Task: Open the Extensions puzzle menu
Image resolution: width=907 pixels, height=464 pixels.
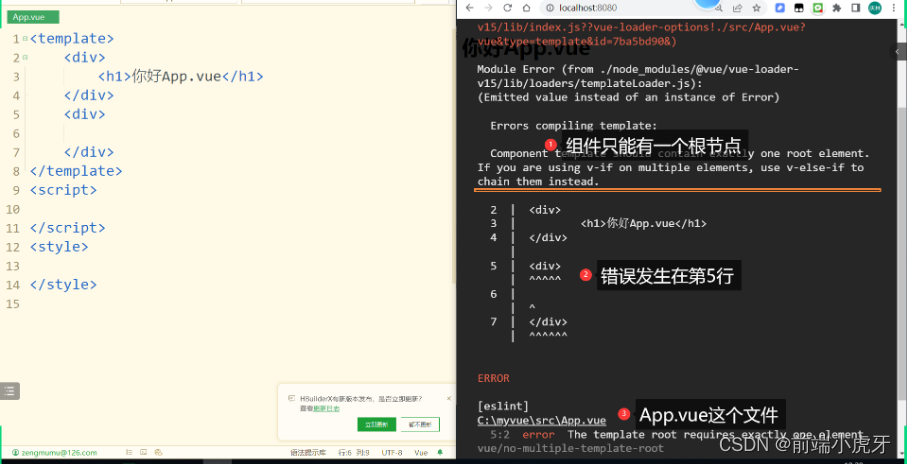Action: (x=836, y=8)
